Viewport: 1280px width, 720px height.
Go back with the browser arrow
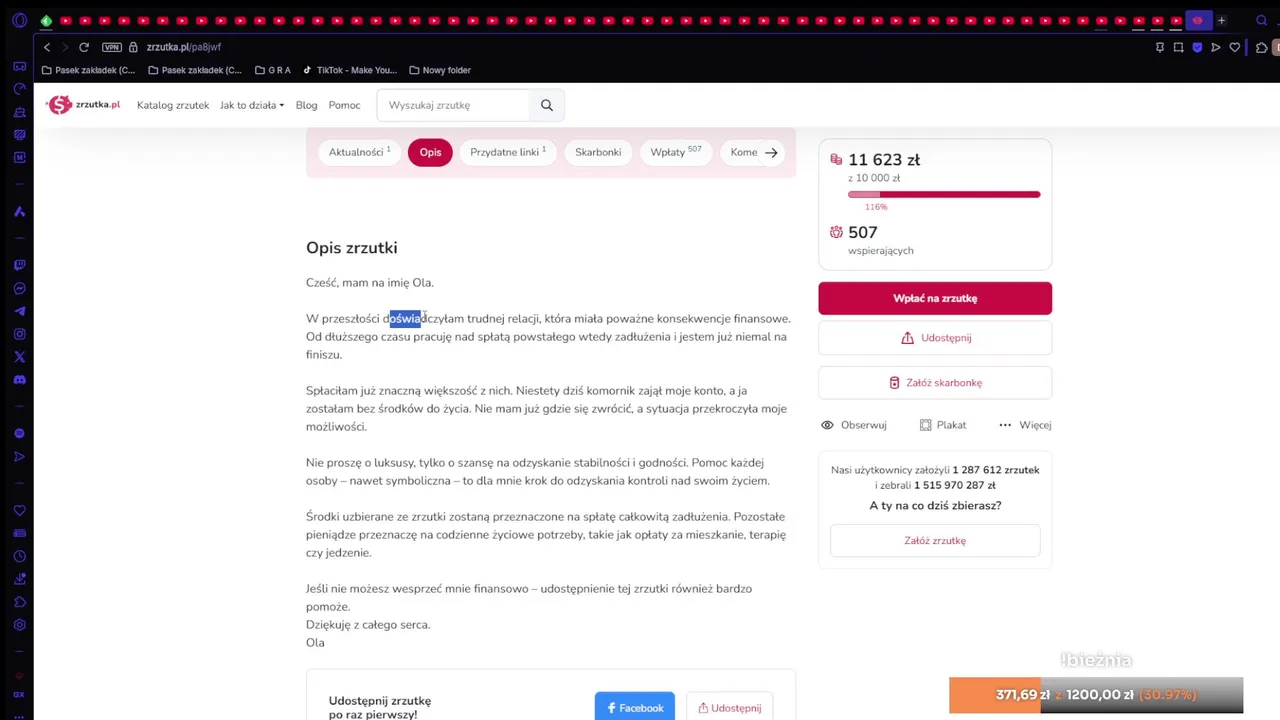[47, 47]
